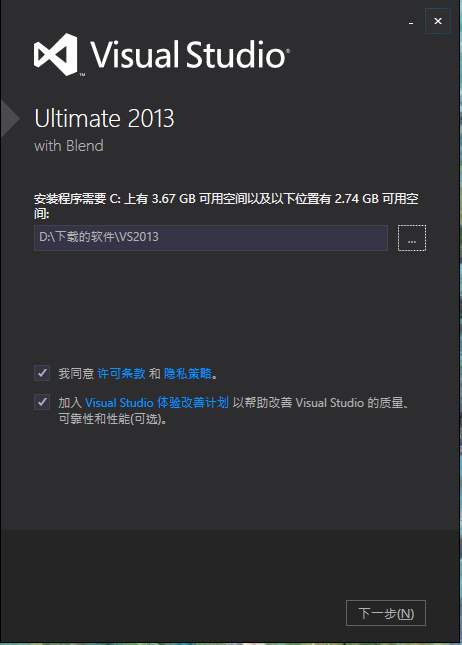462x645 pixels.
Task: Click the disk space requirement message
Action: [226, 206]
